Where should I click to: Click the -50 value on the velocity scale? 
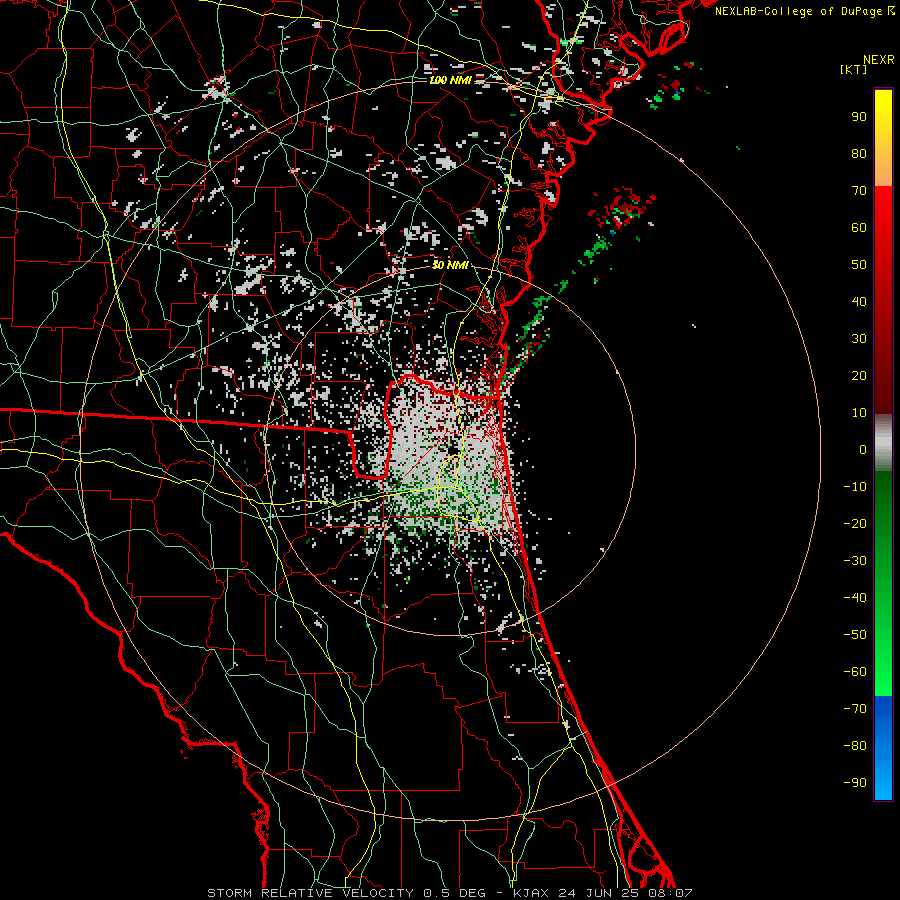855,635
